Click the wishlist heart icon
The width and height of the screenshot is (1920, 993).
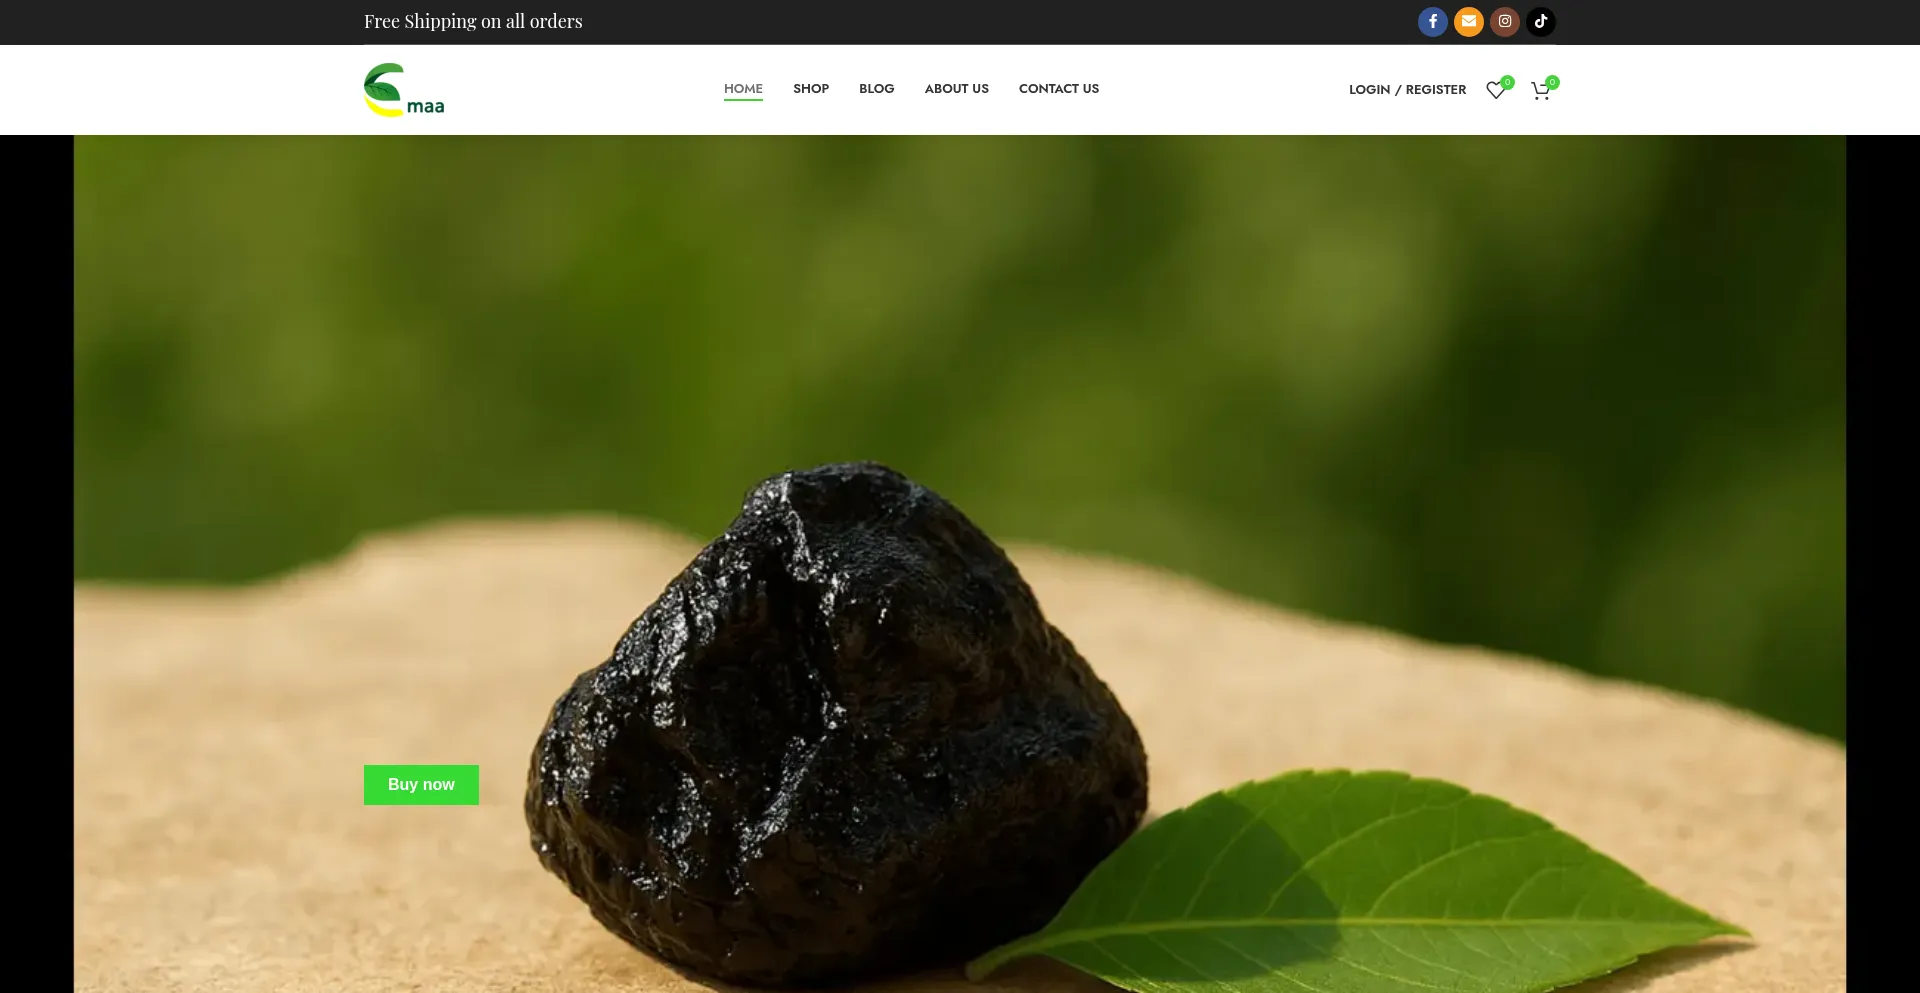tap(1495, 91)
